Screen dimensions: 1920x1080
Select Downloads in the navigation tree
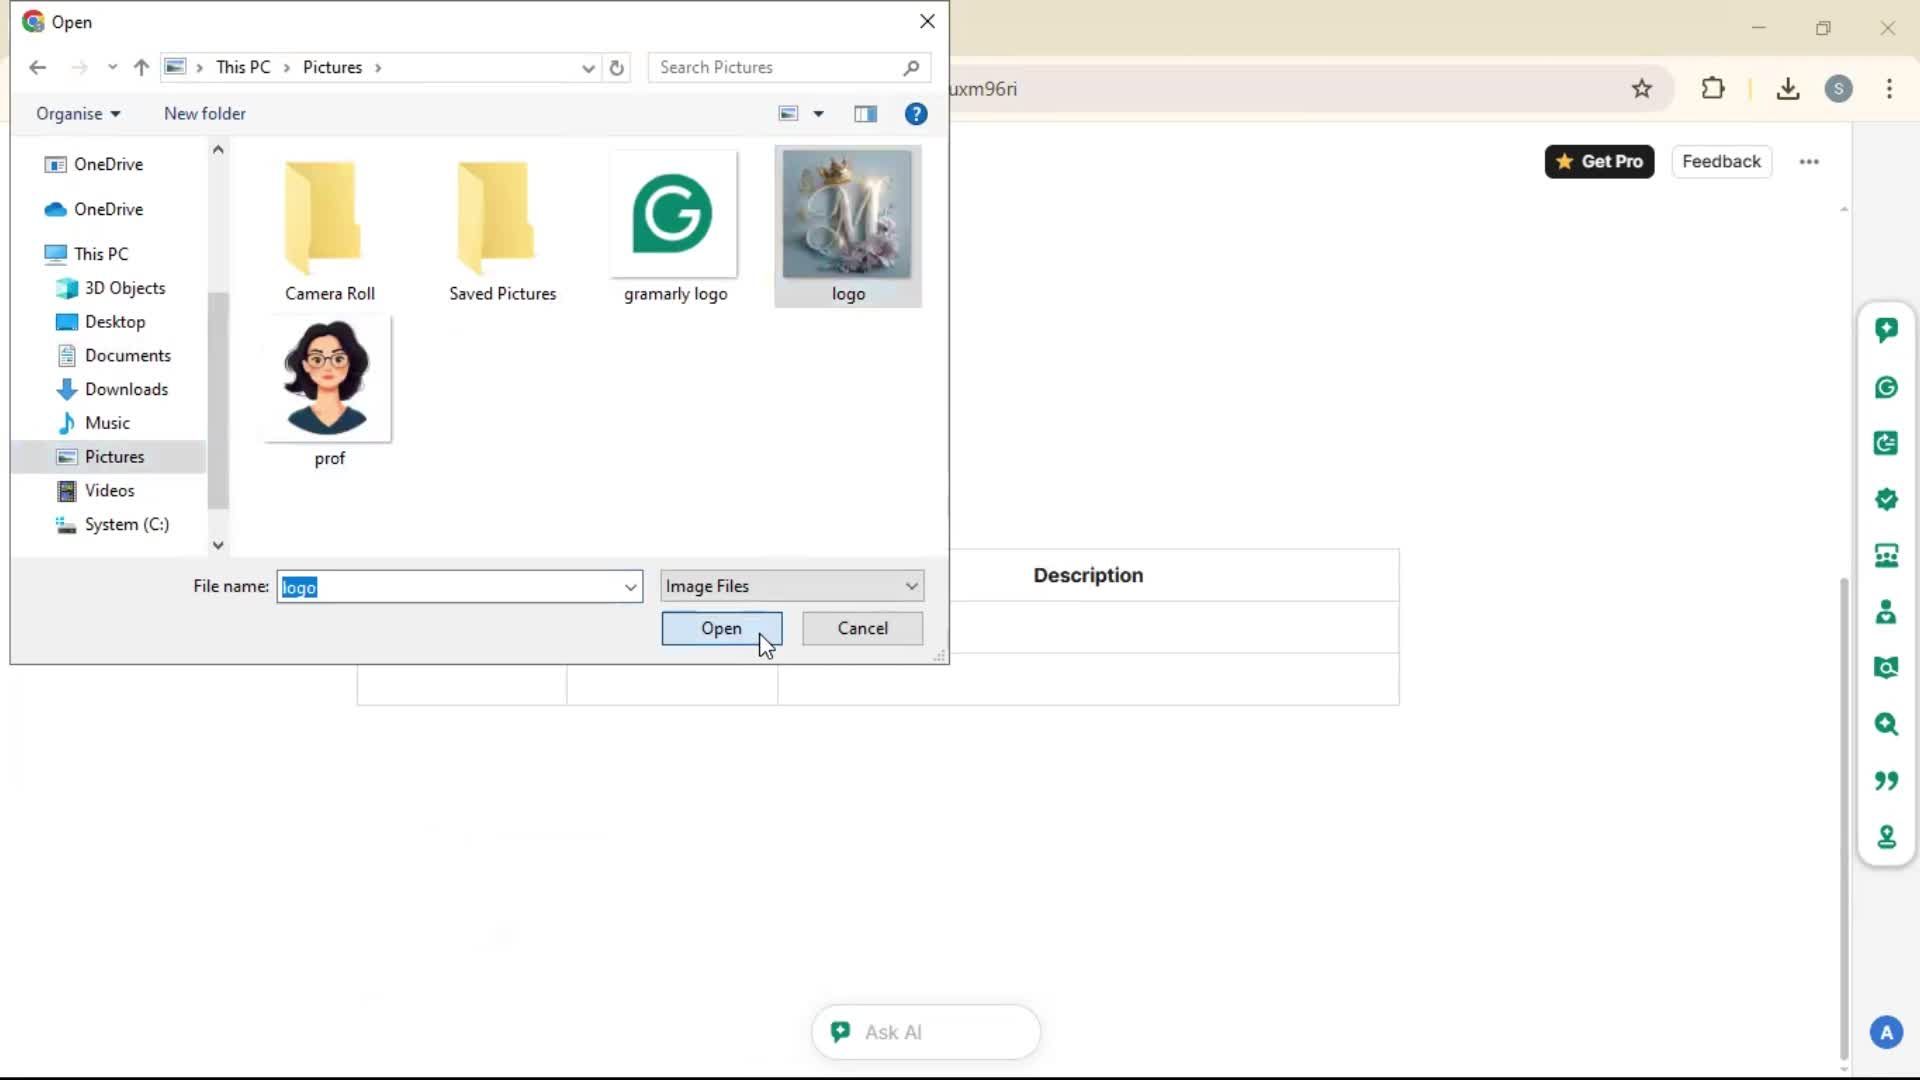tap(126, 389)
